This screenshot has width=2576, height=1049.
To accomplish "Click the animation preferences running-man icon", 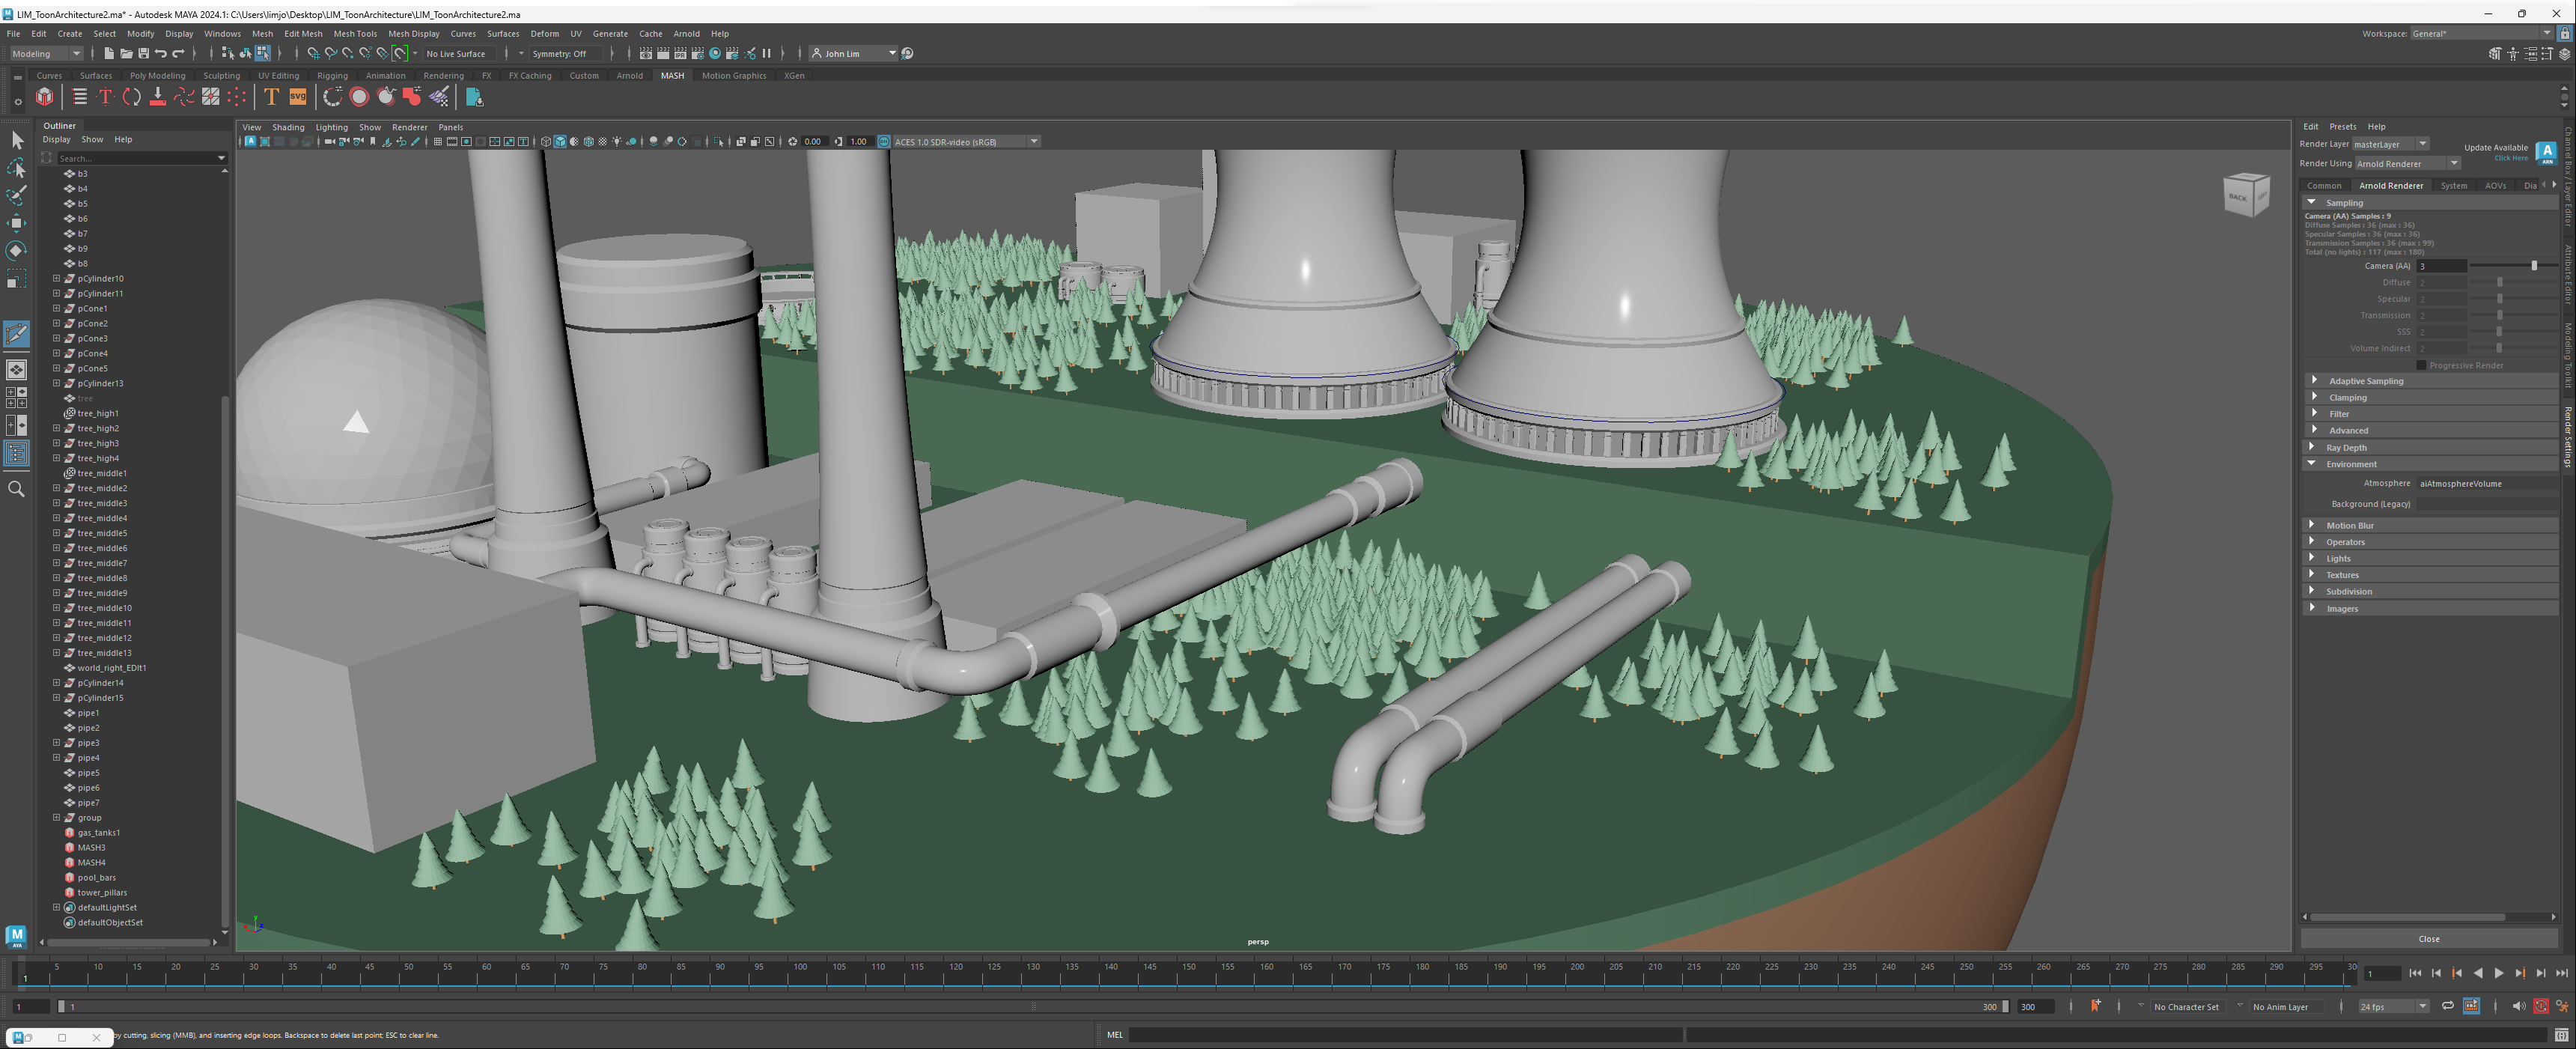I will 2562,1007.
